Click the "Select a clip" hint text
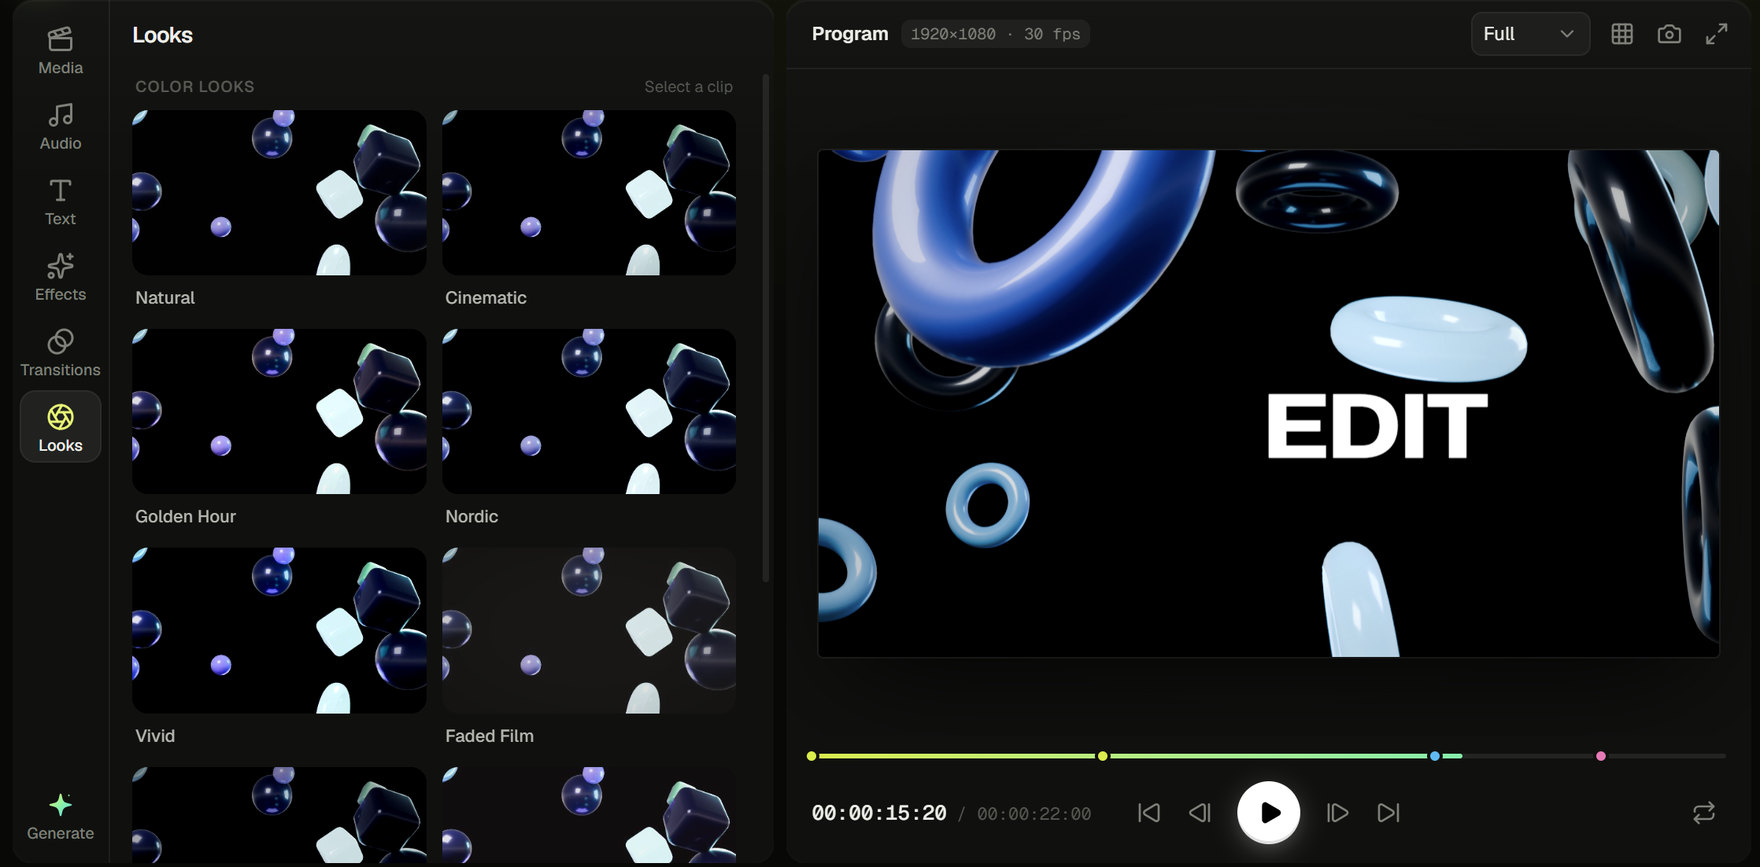 click(688, 87)
